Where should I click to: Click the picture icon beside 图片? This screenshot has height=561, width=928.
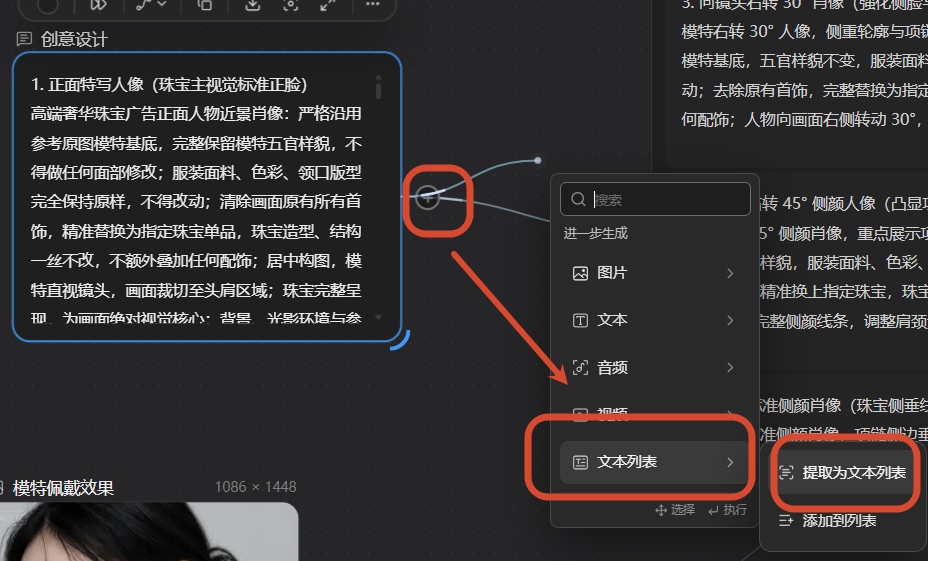[581, 273]
